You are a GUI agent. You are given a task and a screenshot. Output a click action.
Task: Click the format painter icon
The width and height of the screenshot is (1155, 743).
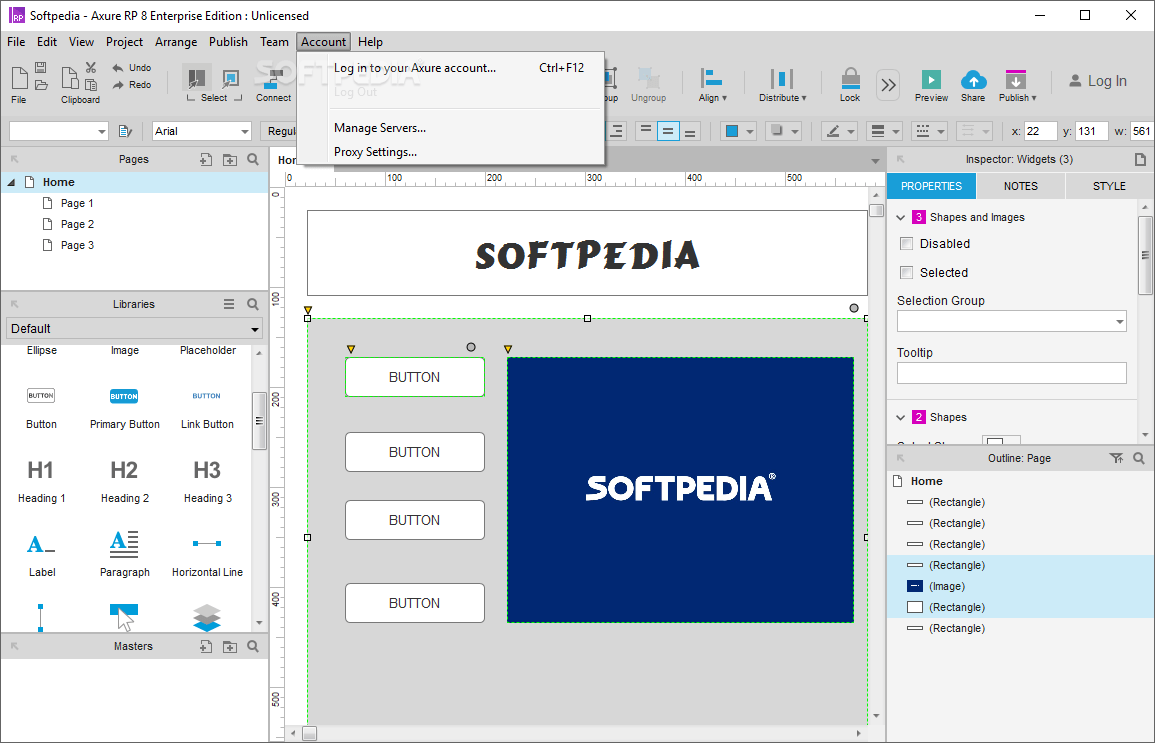(x=125, y=131)
